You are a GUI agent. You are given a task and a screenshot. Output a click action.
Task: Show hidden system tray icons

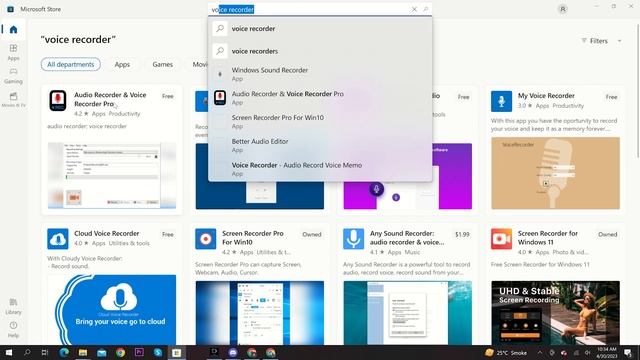[x=540, y=353]
